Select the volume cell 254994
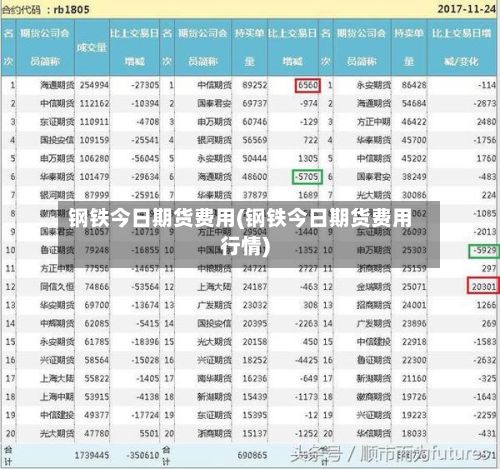Screen dimensions: 500x469 94,85
